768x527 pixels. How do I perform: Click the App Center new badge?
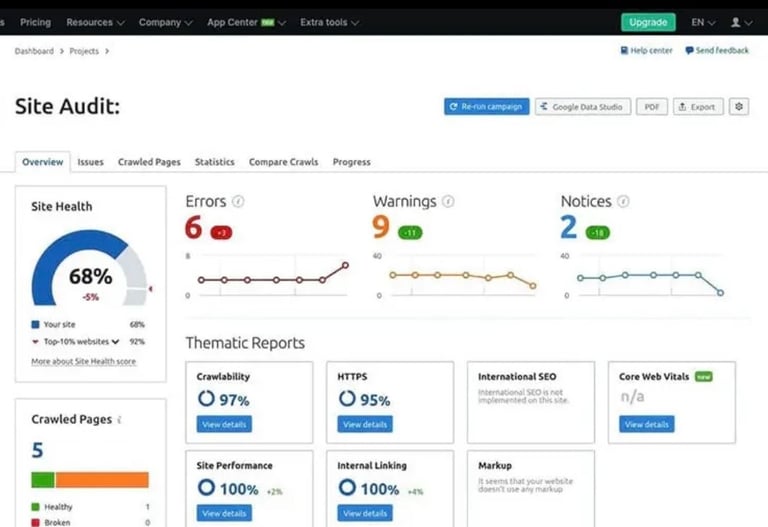[267, 23]
